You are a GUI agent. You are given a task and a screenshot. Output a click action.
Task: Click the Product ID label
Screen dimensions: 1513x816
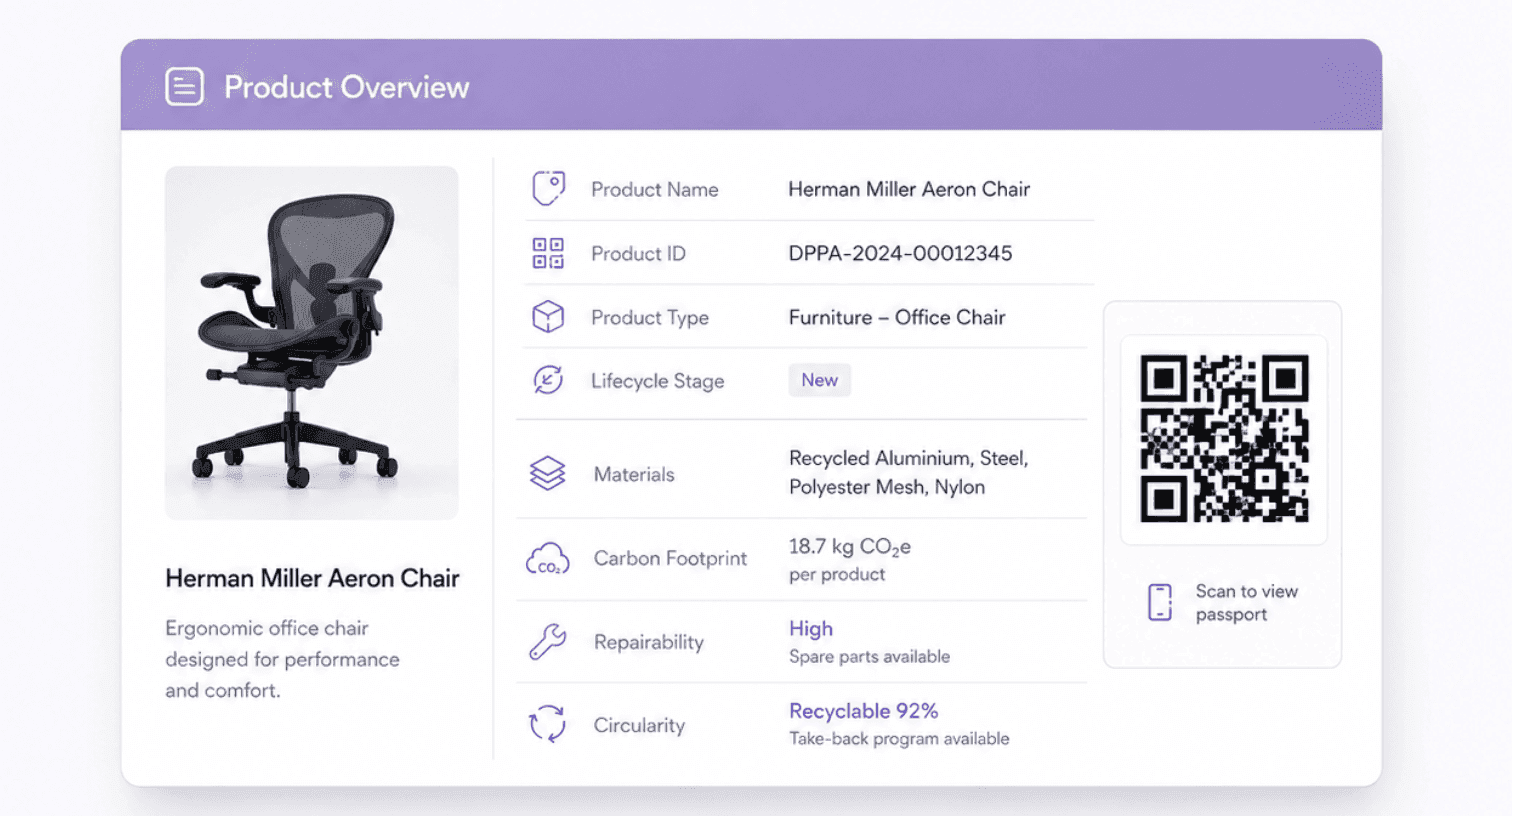pyautogui.click(x=638, y=253)
